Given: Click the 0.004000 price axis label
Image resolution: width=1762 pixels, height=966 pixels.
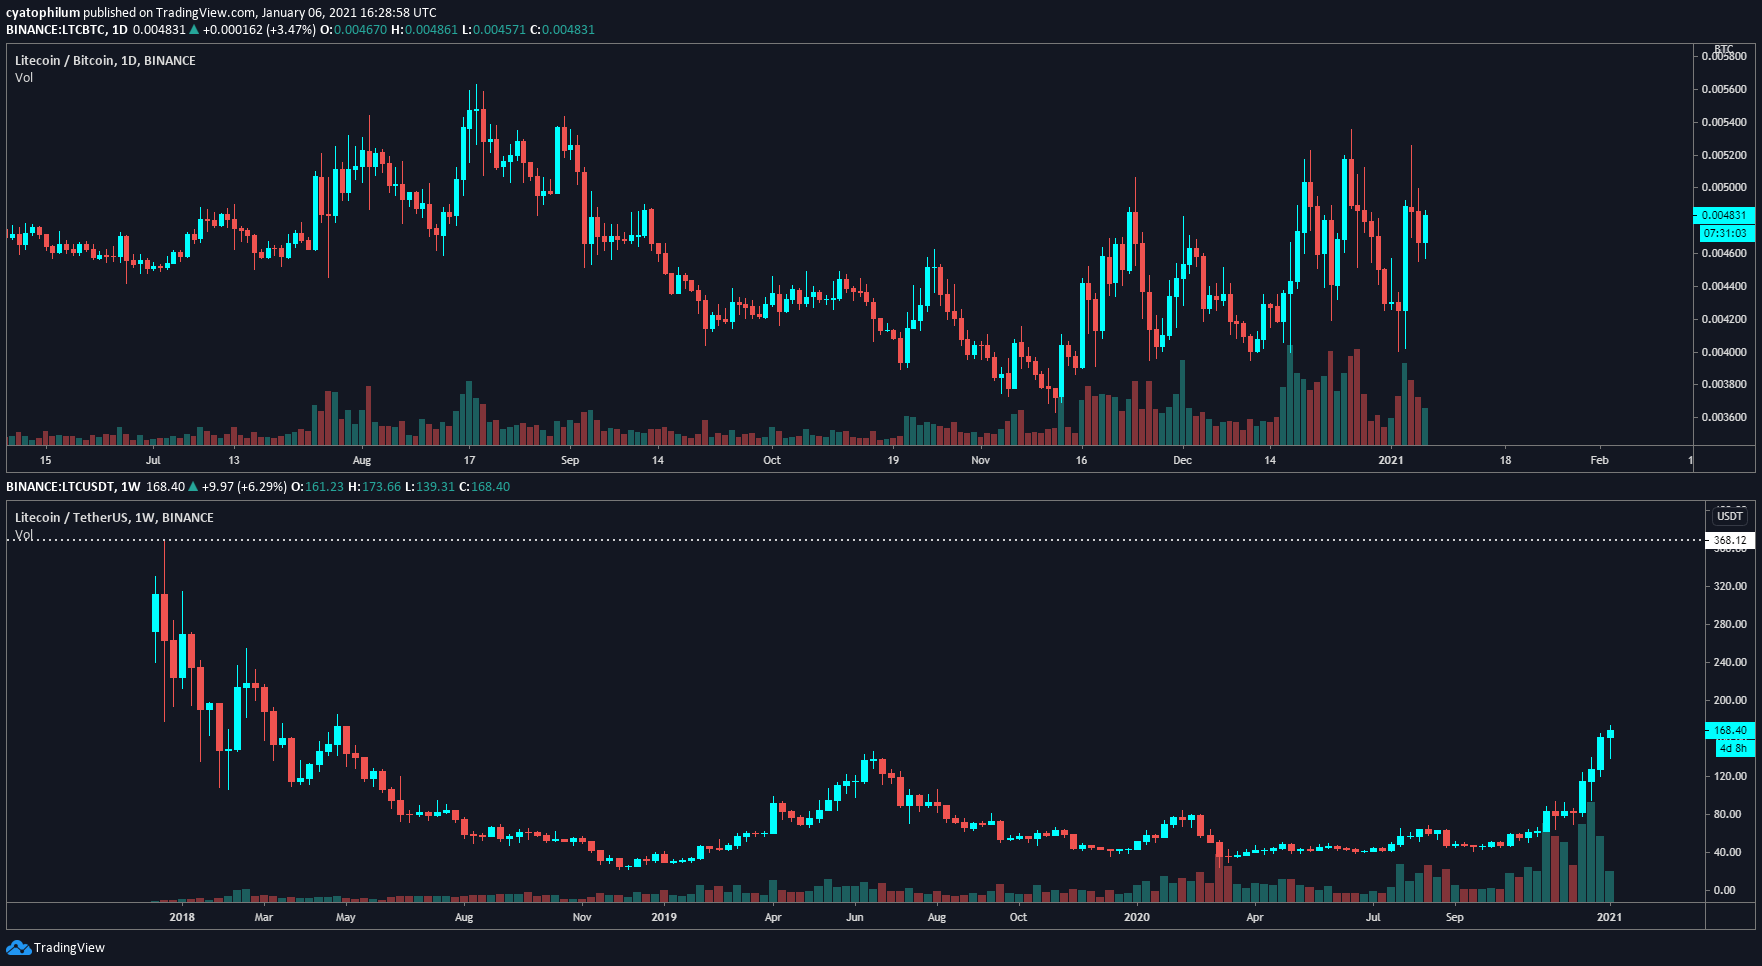Looking at the screenshot, I should point(1724,352).
